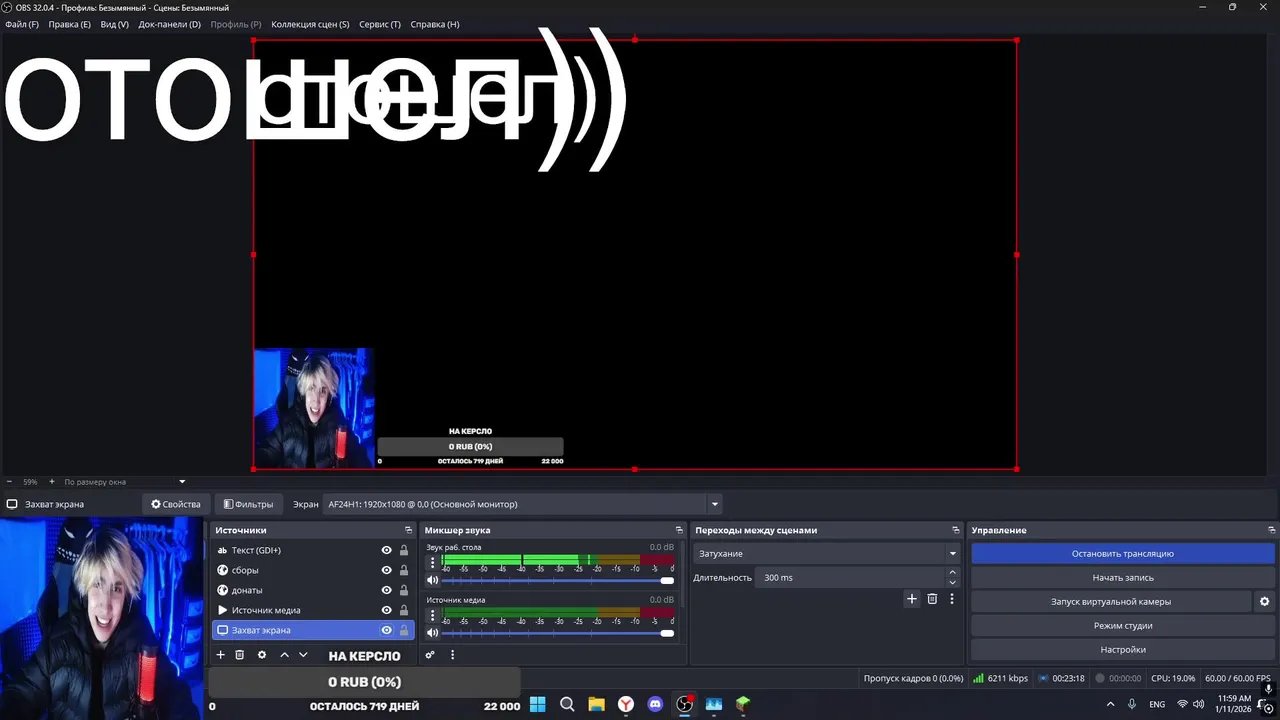Toggle visibility of Текст (GDI+) source
1280x720 pixels.
point(386,550)
